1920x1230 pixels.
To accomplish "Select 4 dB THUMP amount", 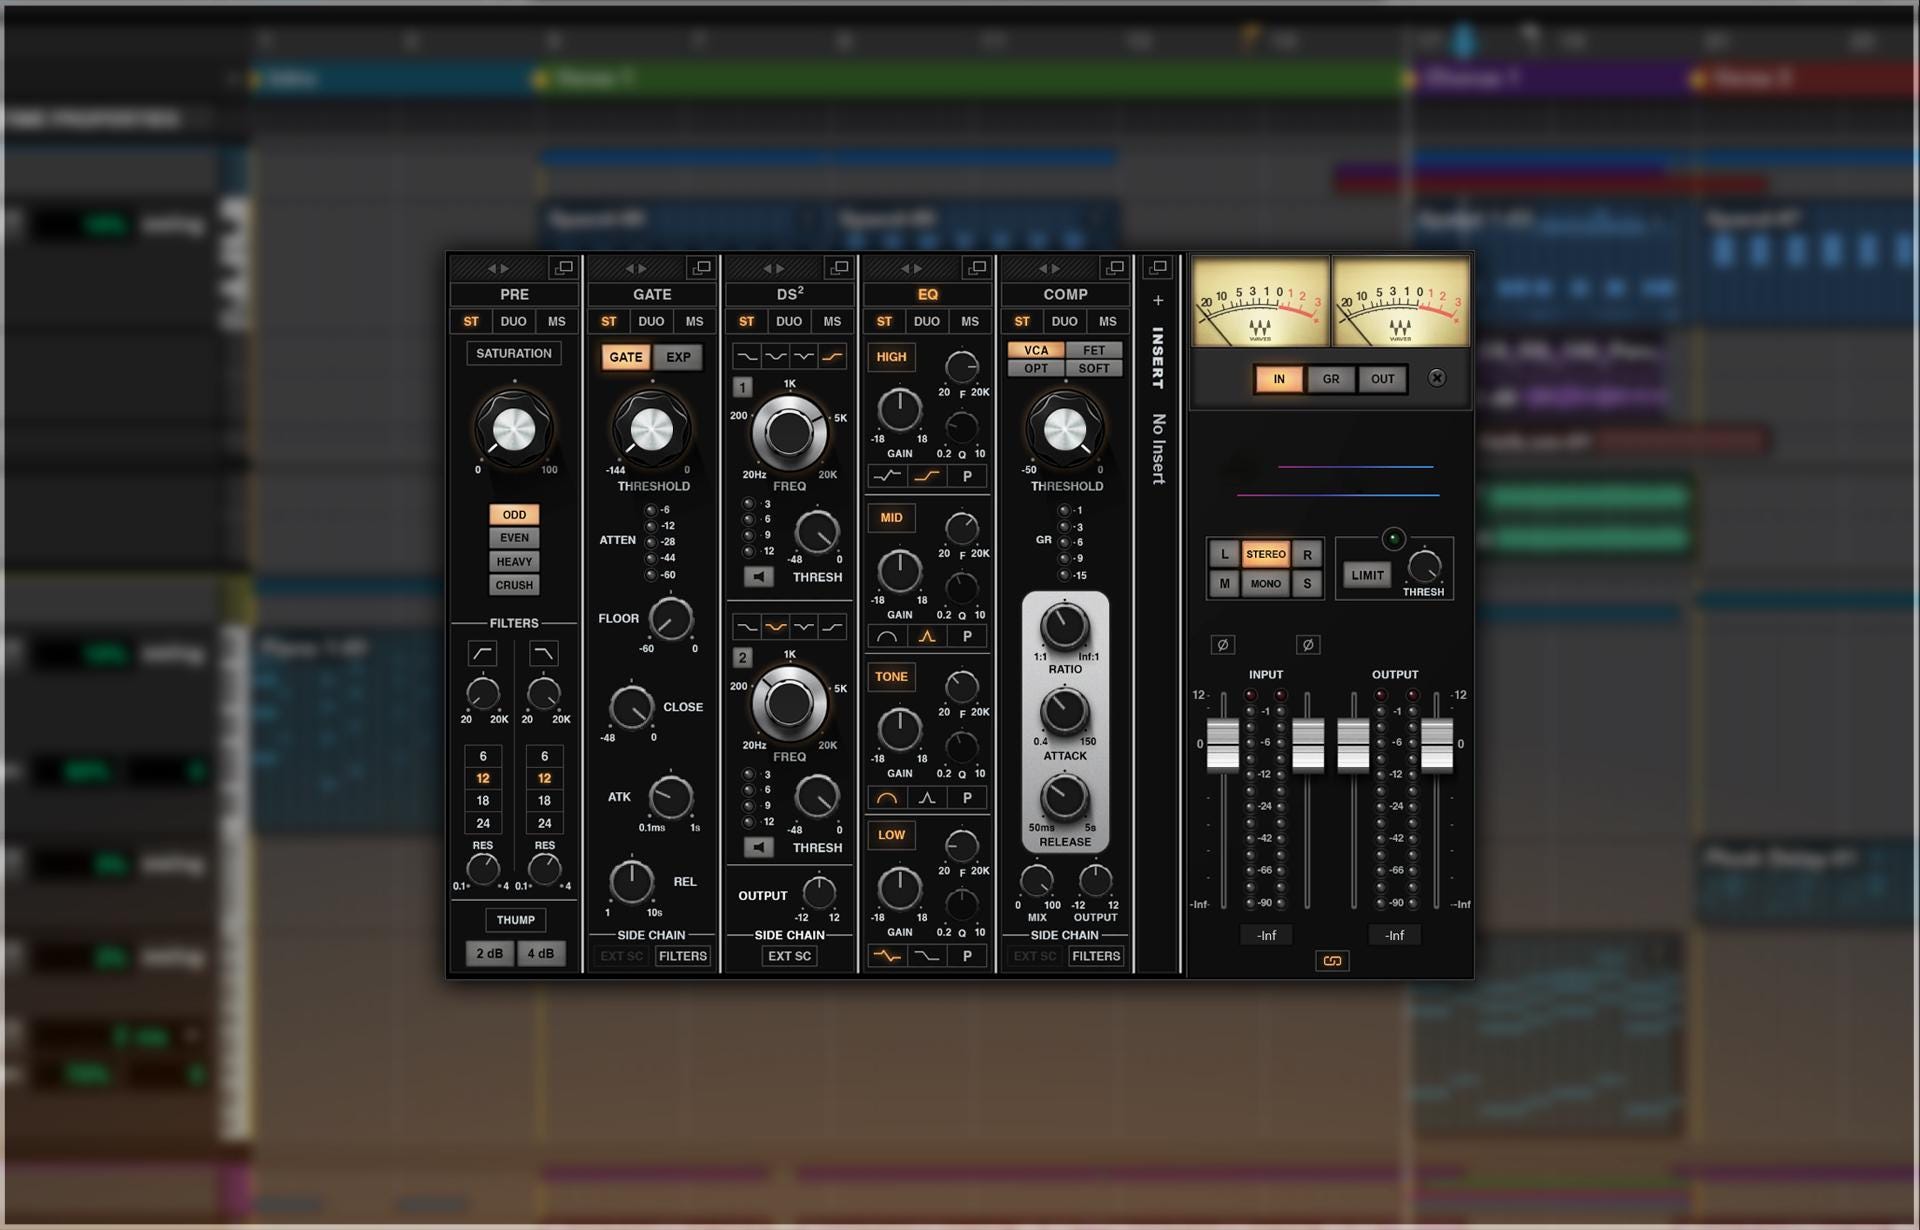I will click(x=541, y=954).
